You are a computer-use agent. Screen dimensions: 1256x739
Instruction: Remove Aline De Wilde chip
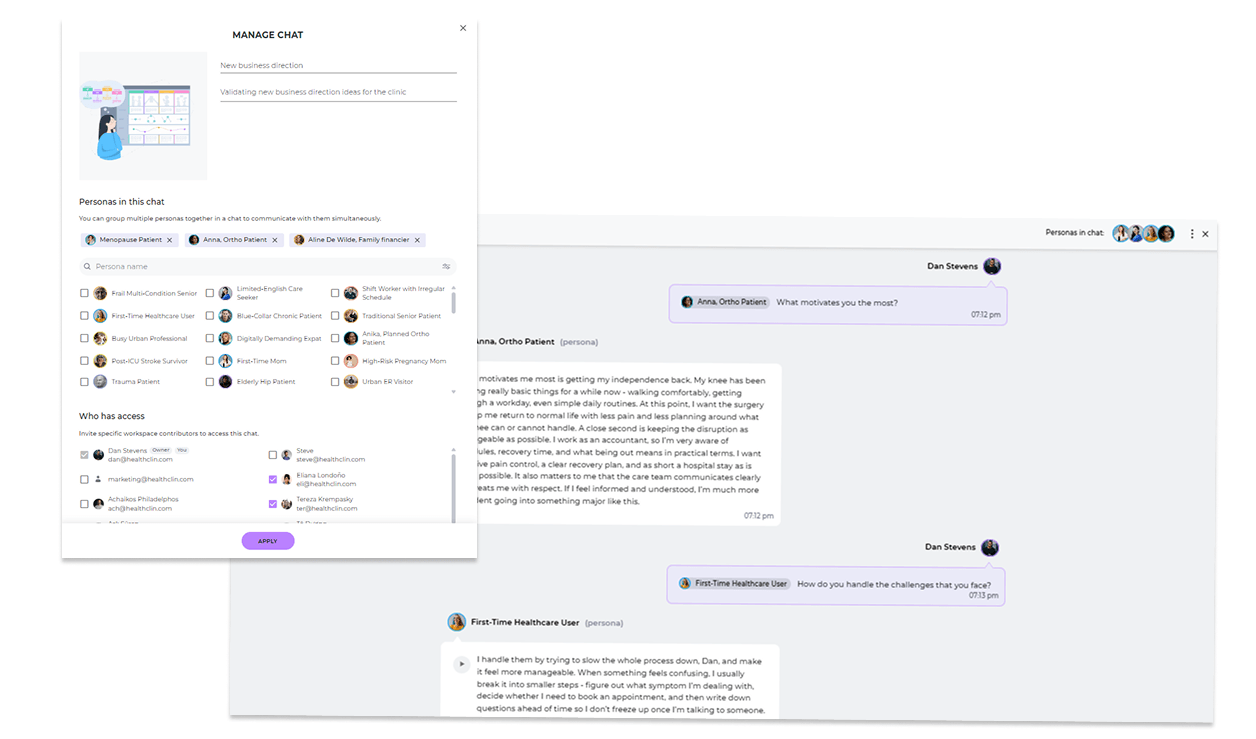[x=418, y=240]
